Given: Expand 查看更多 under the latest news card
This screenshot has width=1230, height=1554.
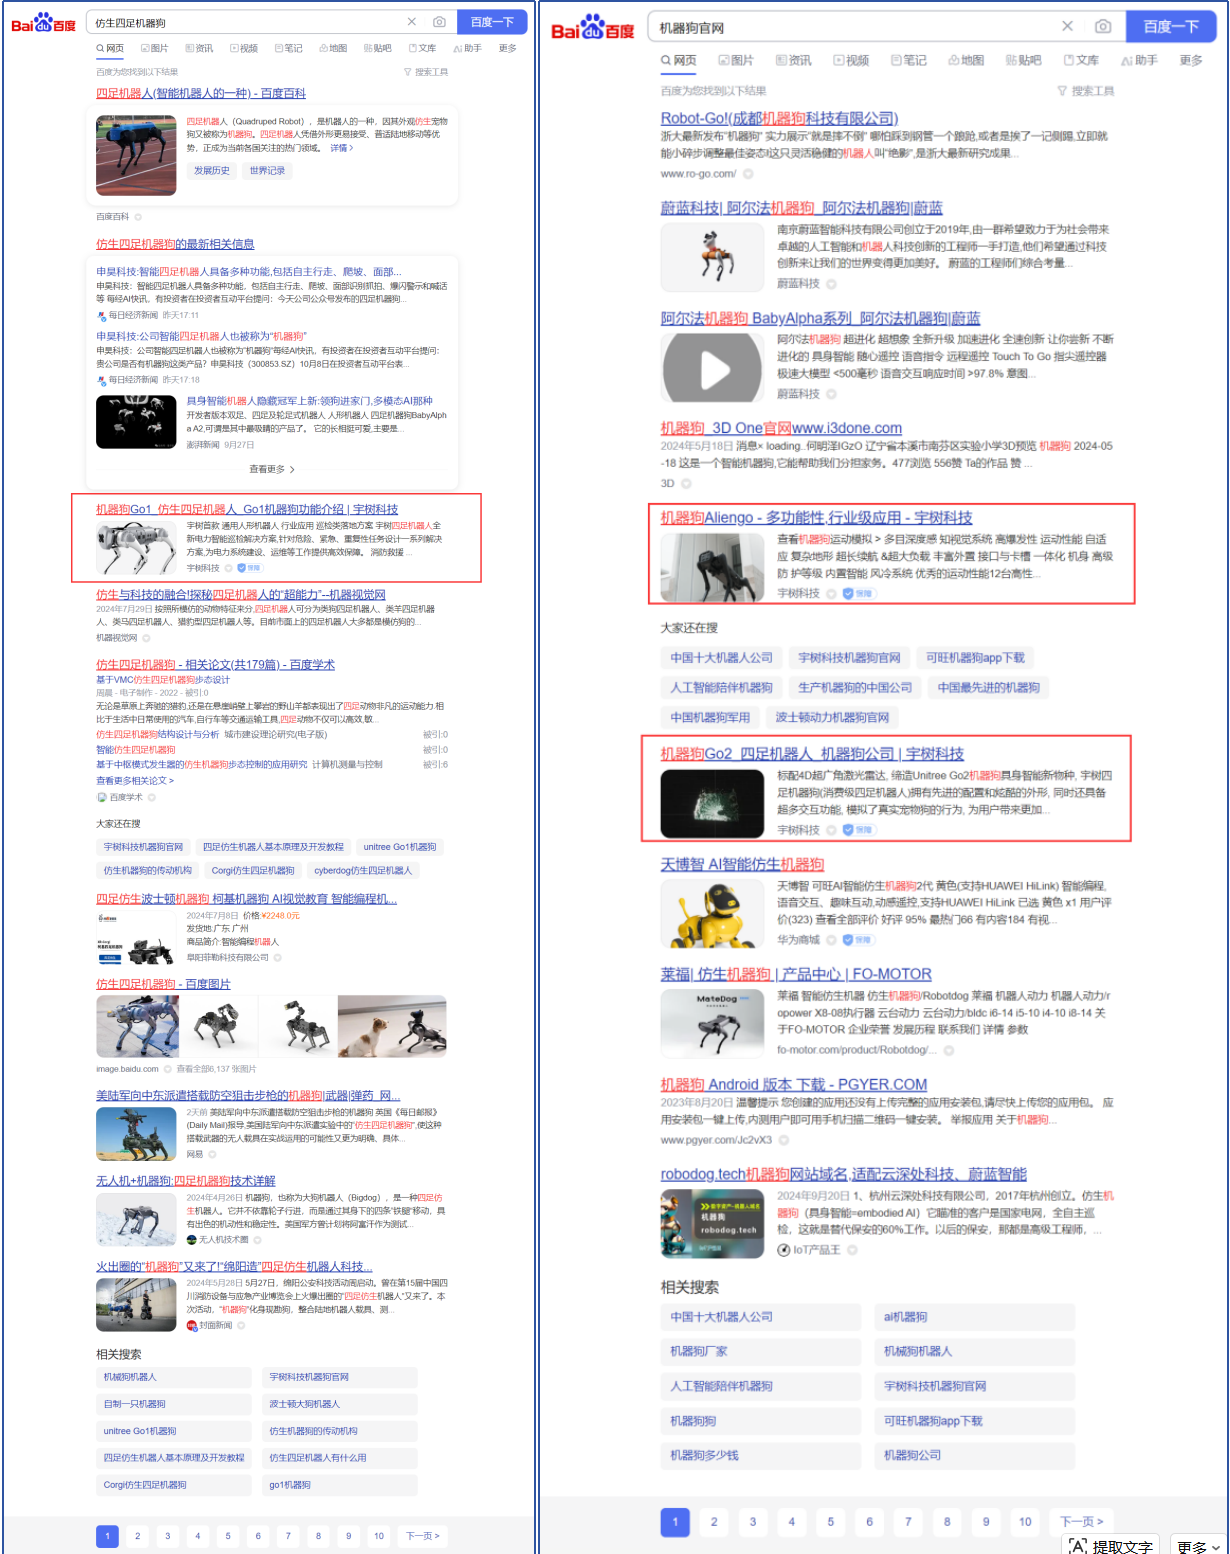Looking at the screenshot, I should pos(272,469).
